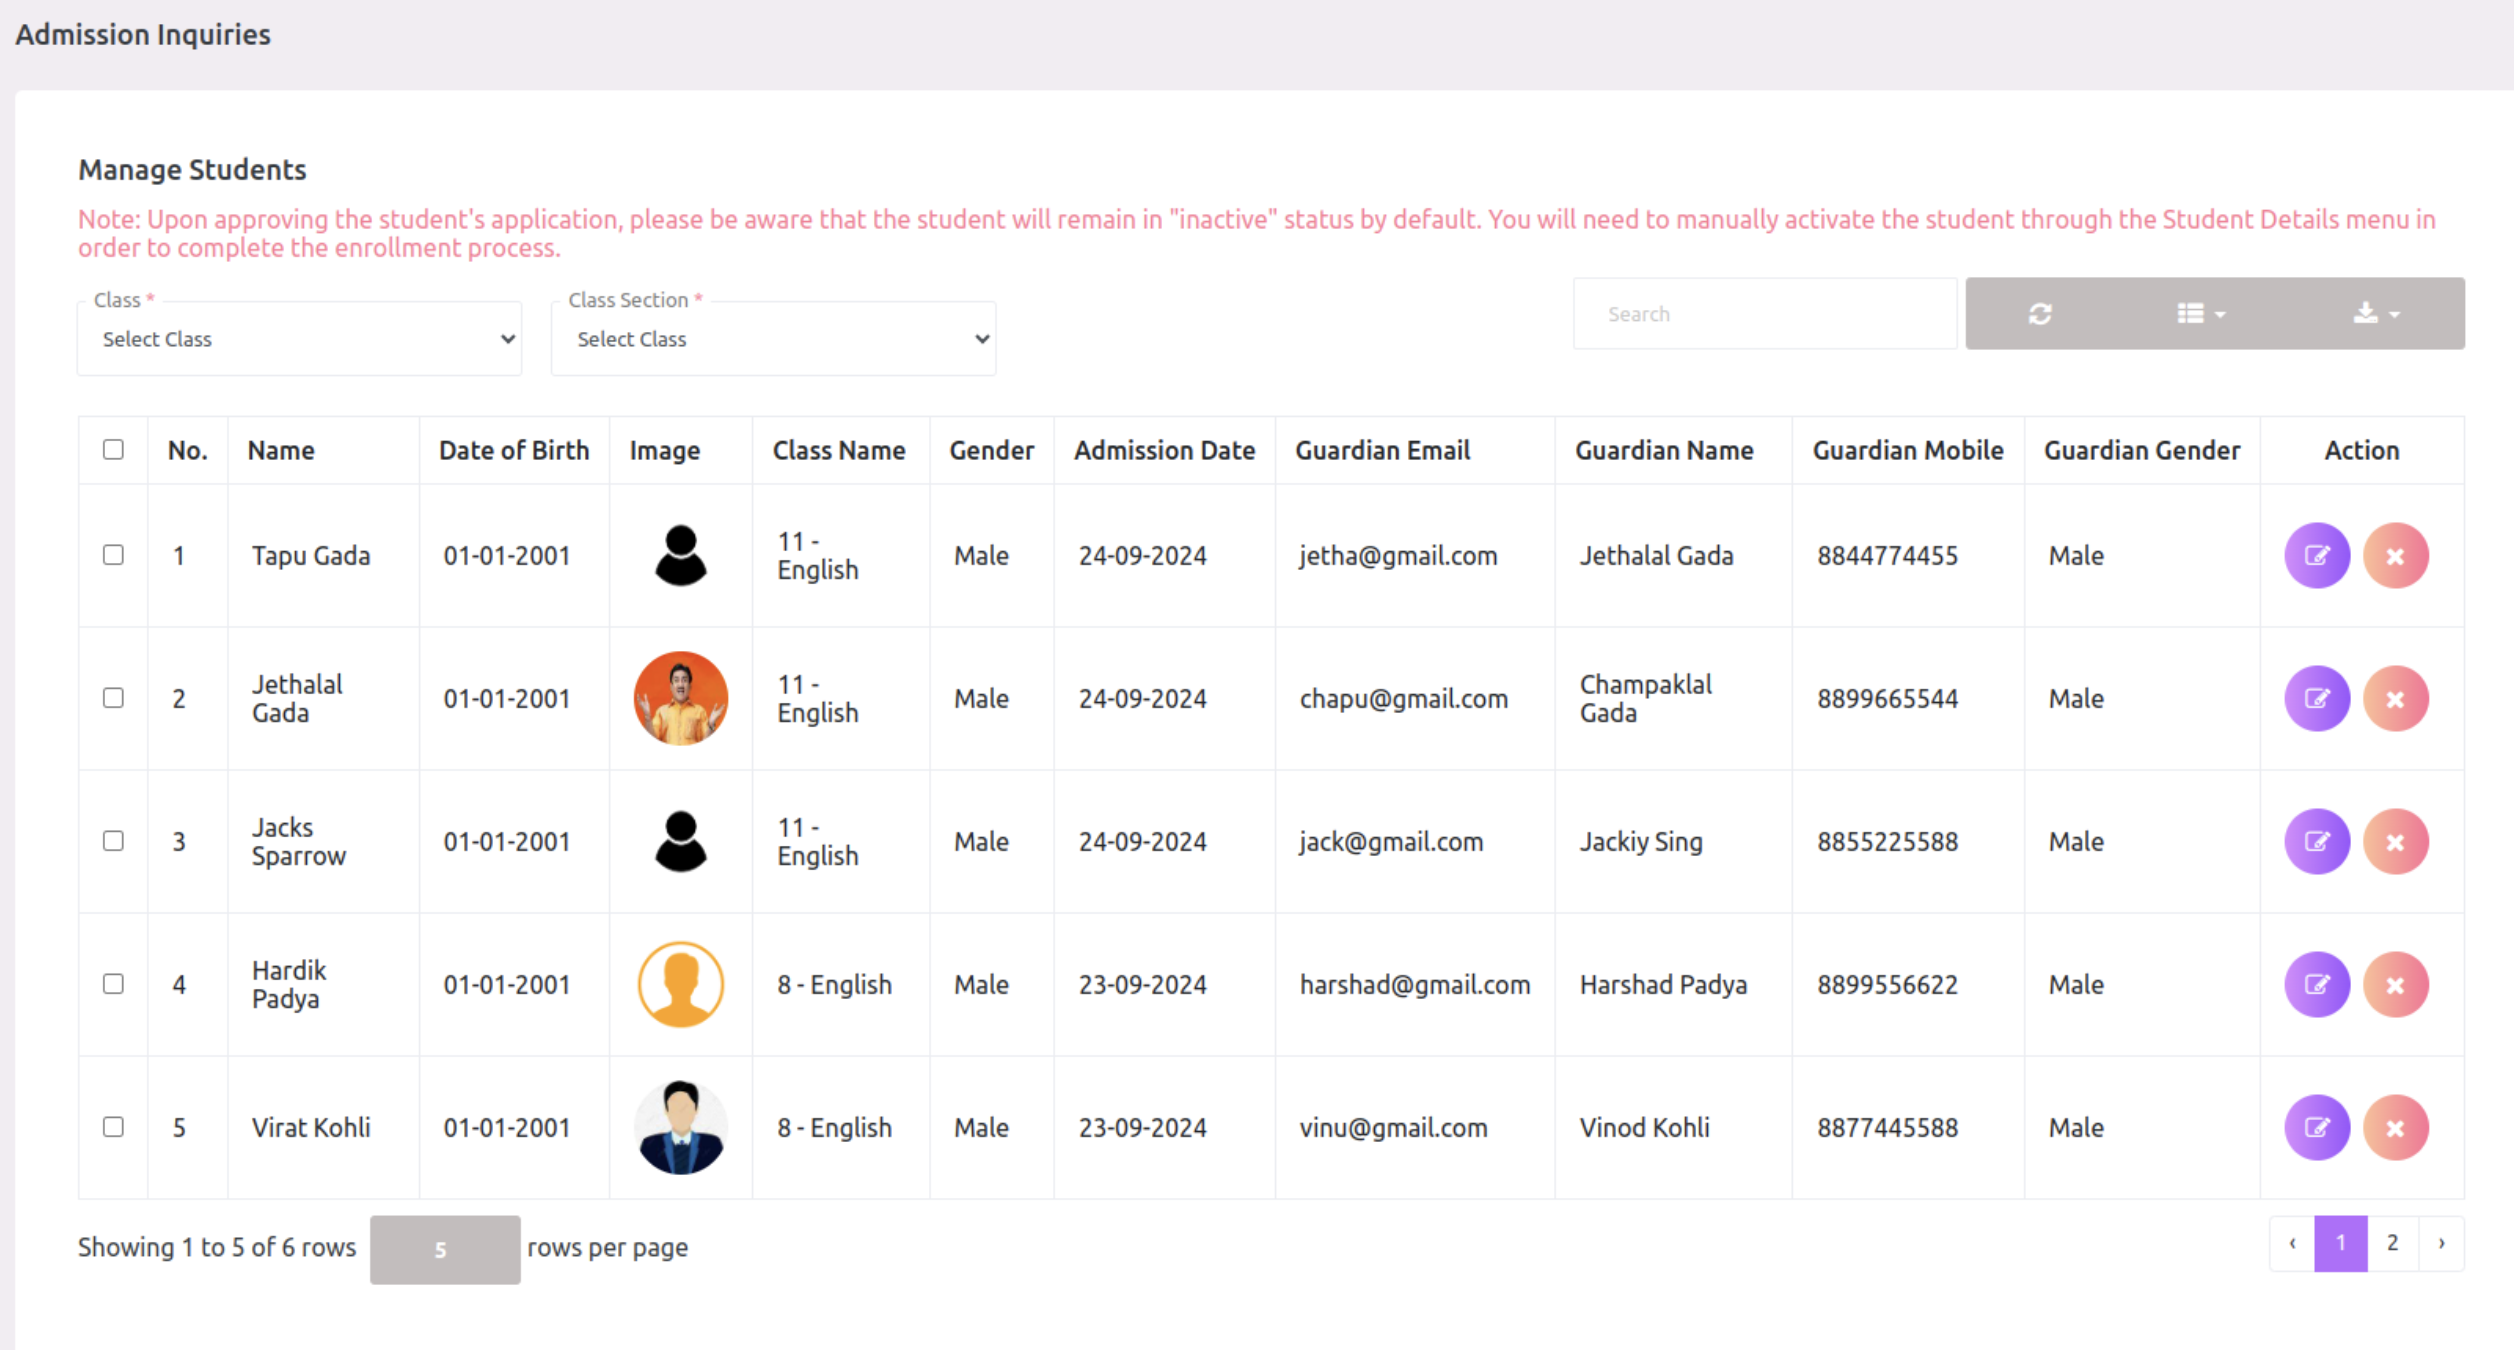
Task: Open the export download dropdown
Action: [x=2375, y=314]
